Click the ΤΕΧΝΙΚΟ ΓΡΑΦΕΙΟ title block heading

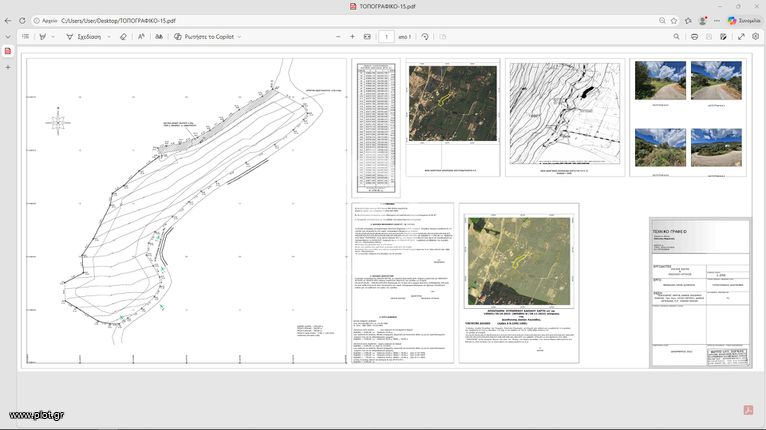click(x=669, y=232)
